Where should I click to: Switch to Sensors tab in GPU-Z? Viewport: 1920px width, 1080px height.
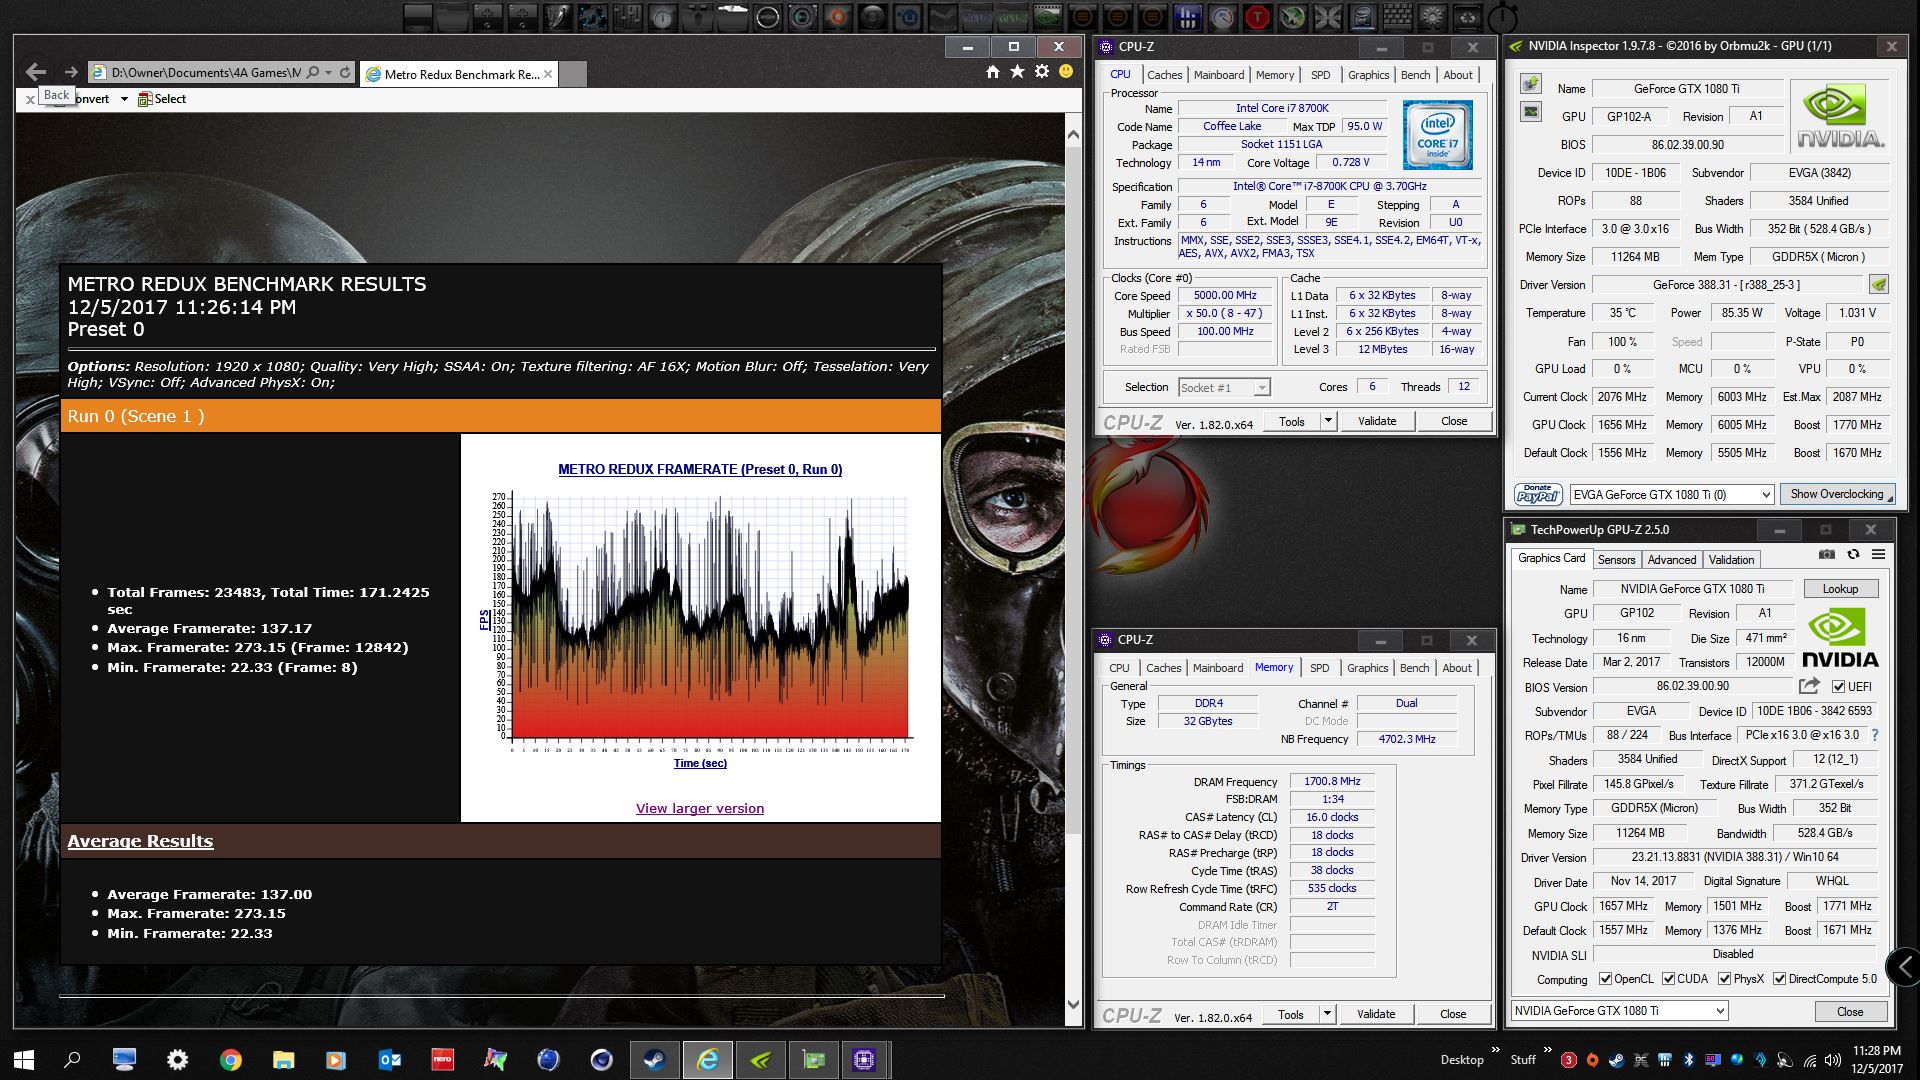coord(1616,560)
